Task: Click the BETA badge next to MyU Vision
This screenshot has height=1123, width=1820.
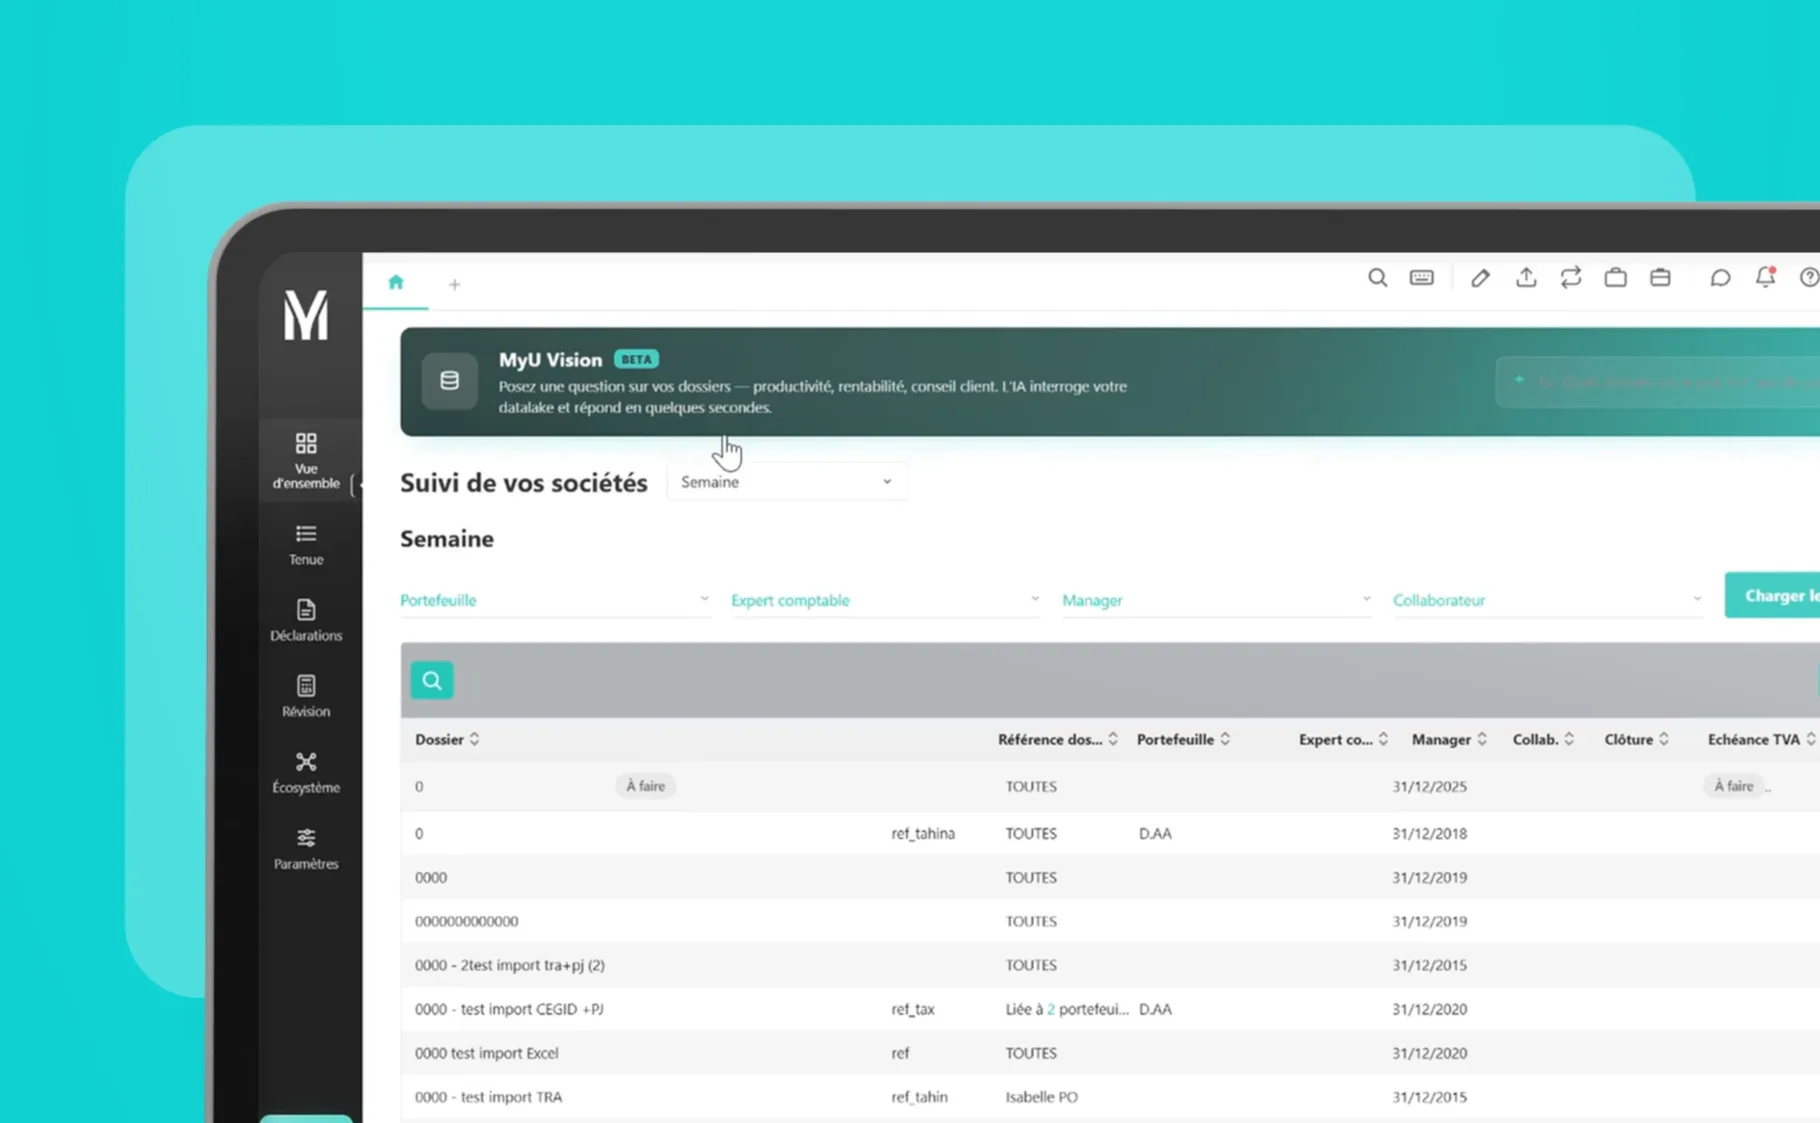Action: pos(636,359)
